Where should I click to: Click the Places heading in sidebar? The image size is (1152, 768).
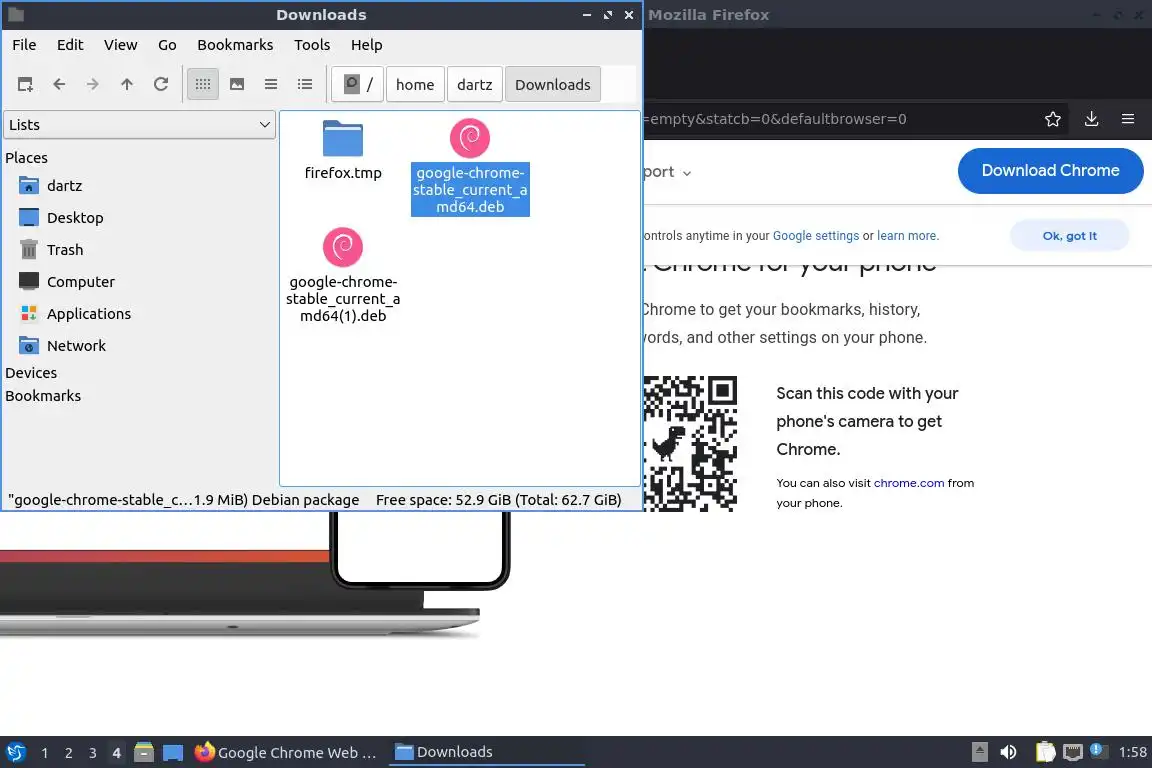coord(26,158)
